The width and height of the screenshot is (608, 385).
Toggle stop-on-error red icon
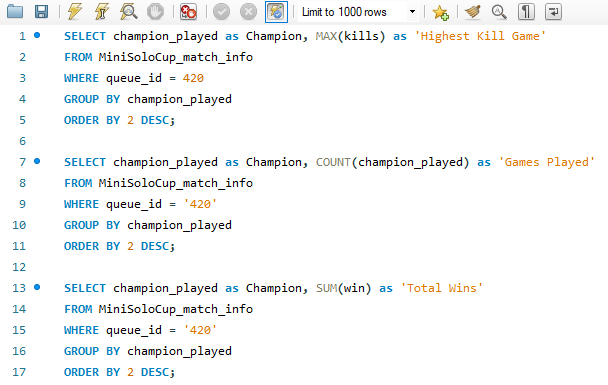pos(188,12)
